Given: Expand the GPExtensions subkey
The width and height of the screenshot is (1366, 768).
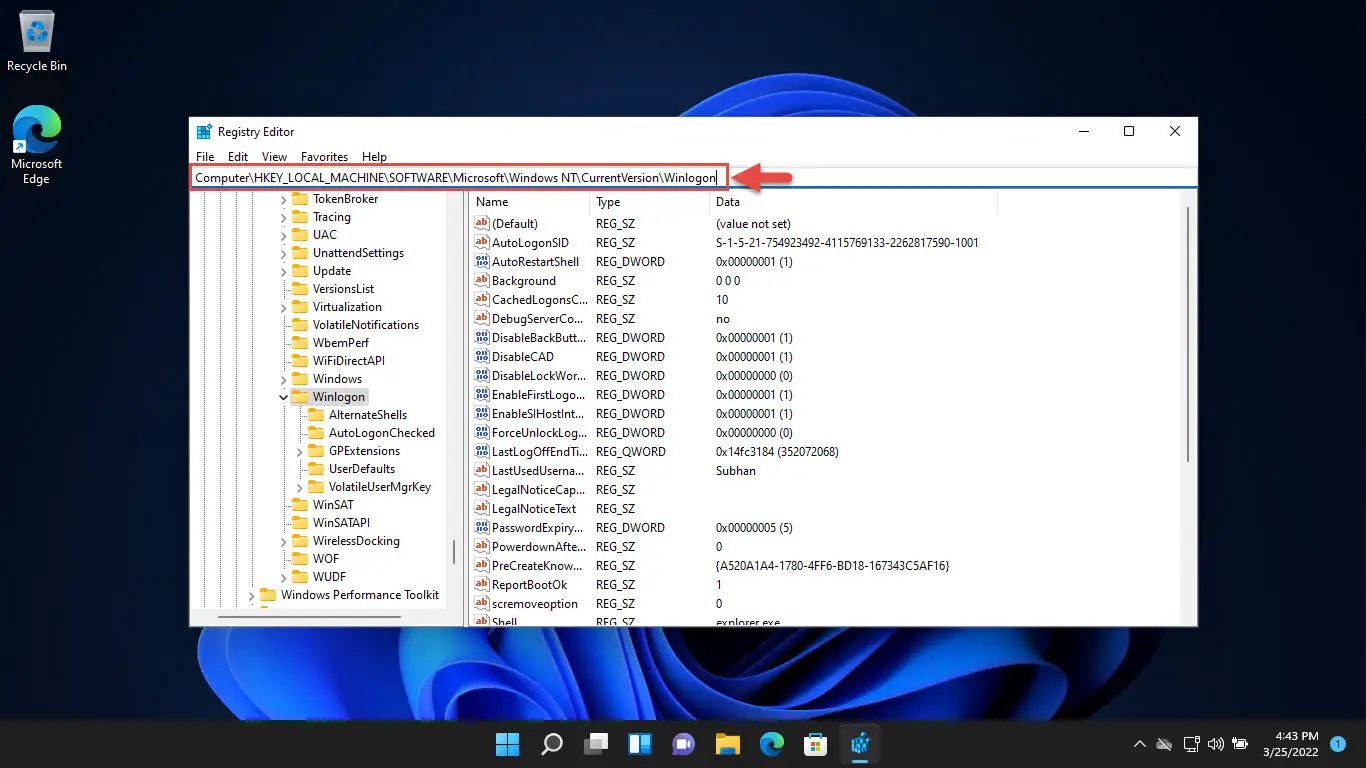Looking at the screenshot, I should [299, 451].
